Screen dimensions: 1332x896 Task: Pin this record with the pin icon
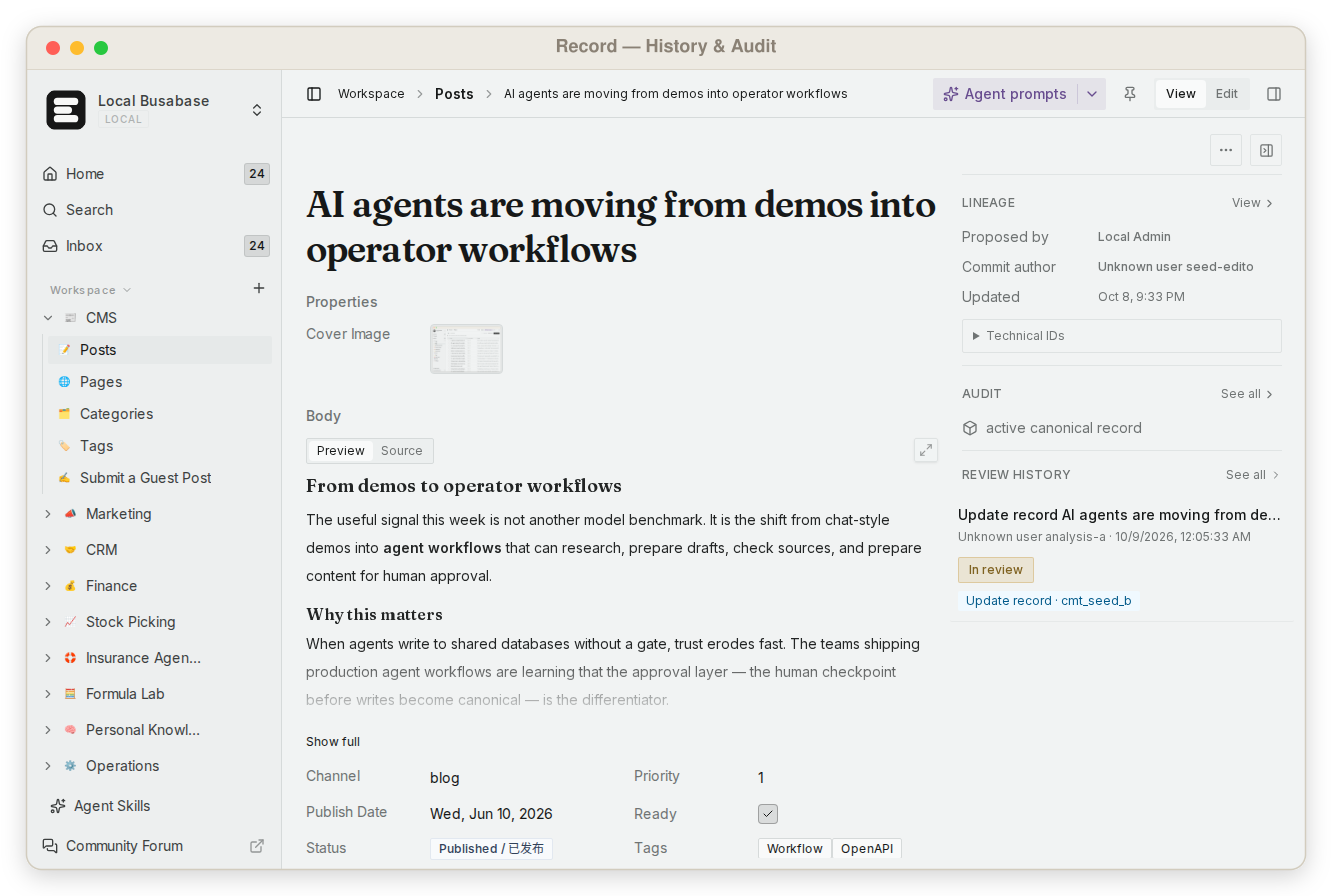(1130, 94)
